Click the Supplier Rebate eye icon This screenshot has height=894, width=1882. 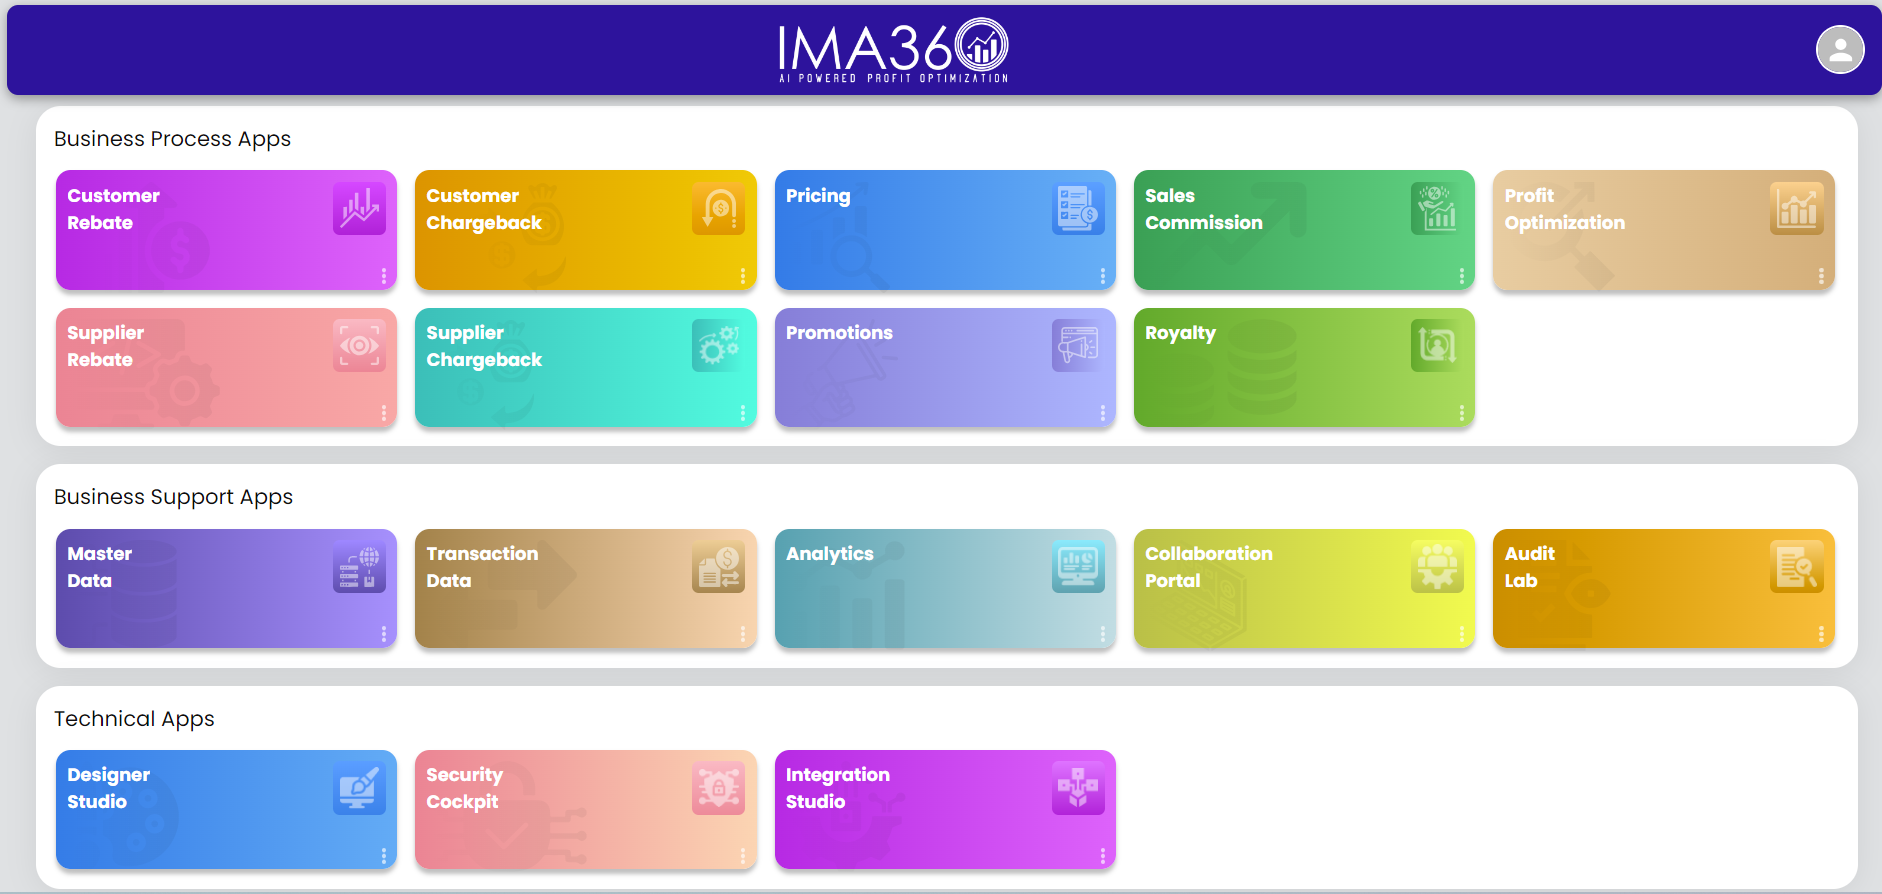(x=359, y=346)
